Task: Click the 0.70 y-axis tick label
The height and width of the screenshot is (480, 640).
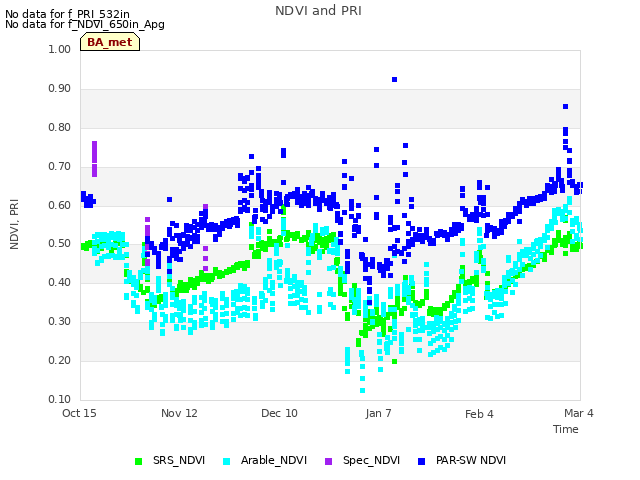Action: [60, 167]
